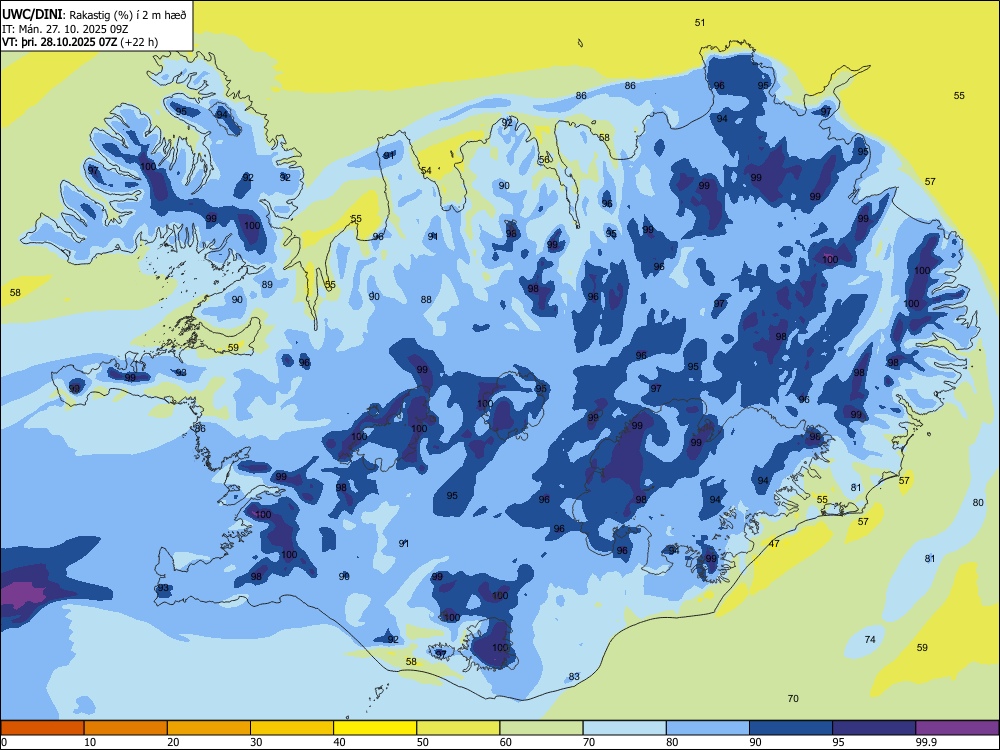Click the 10–20 orange legend swatch
1000x750 pixels.
[x=126, y=728]
